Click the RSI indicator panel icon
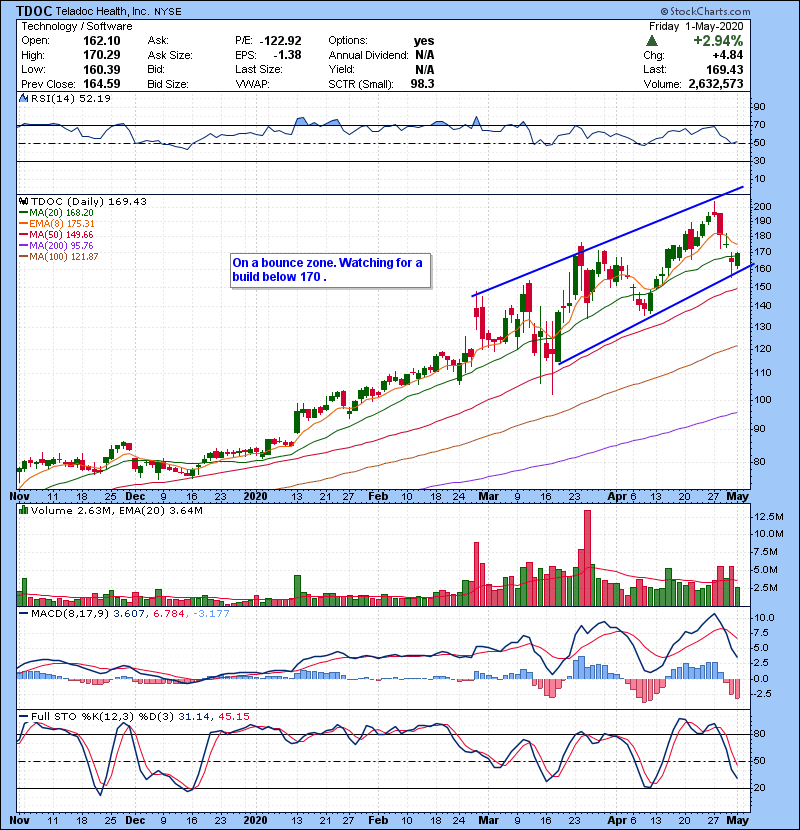Viewport: 800px width, 830px height. tap(23, 98)
